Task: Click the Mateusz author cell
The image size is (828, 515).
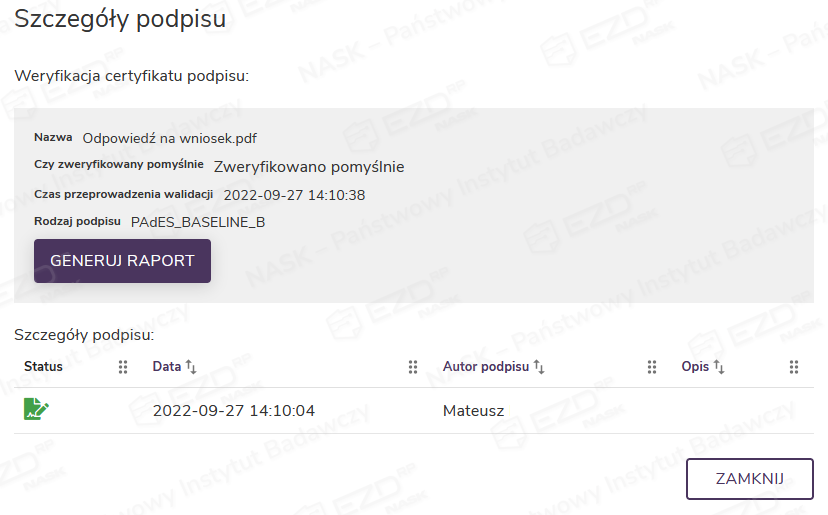Action: [473, 410]
